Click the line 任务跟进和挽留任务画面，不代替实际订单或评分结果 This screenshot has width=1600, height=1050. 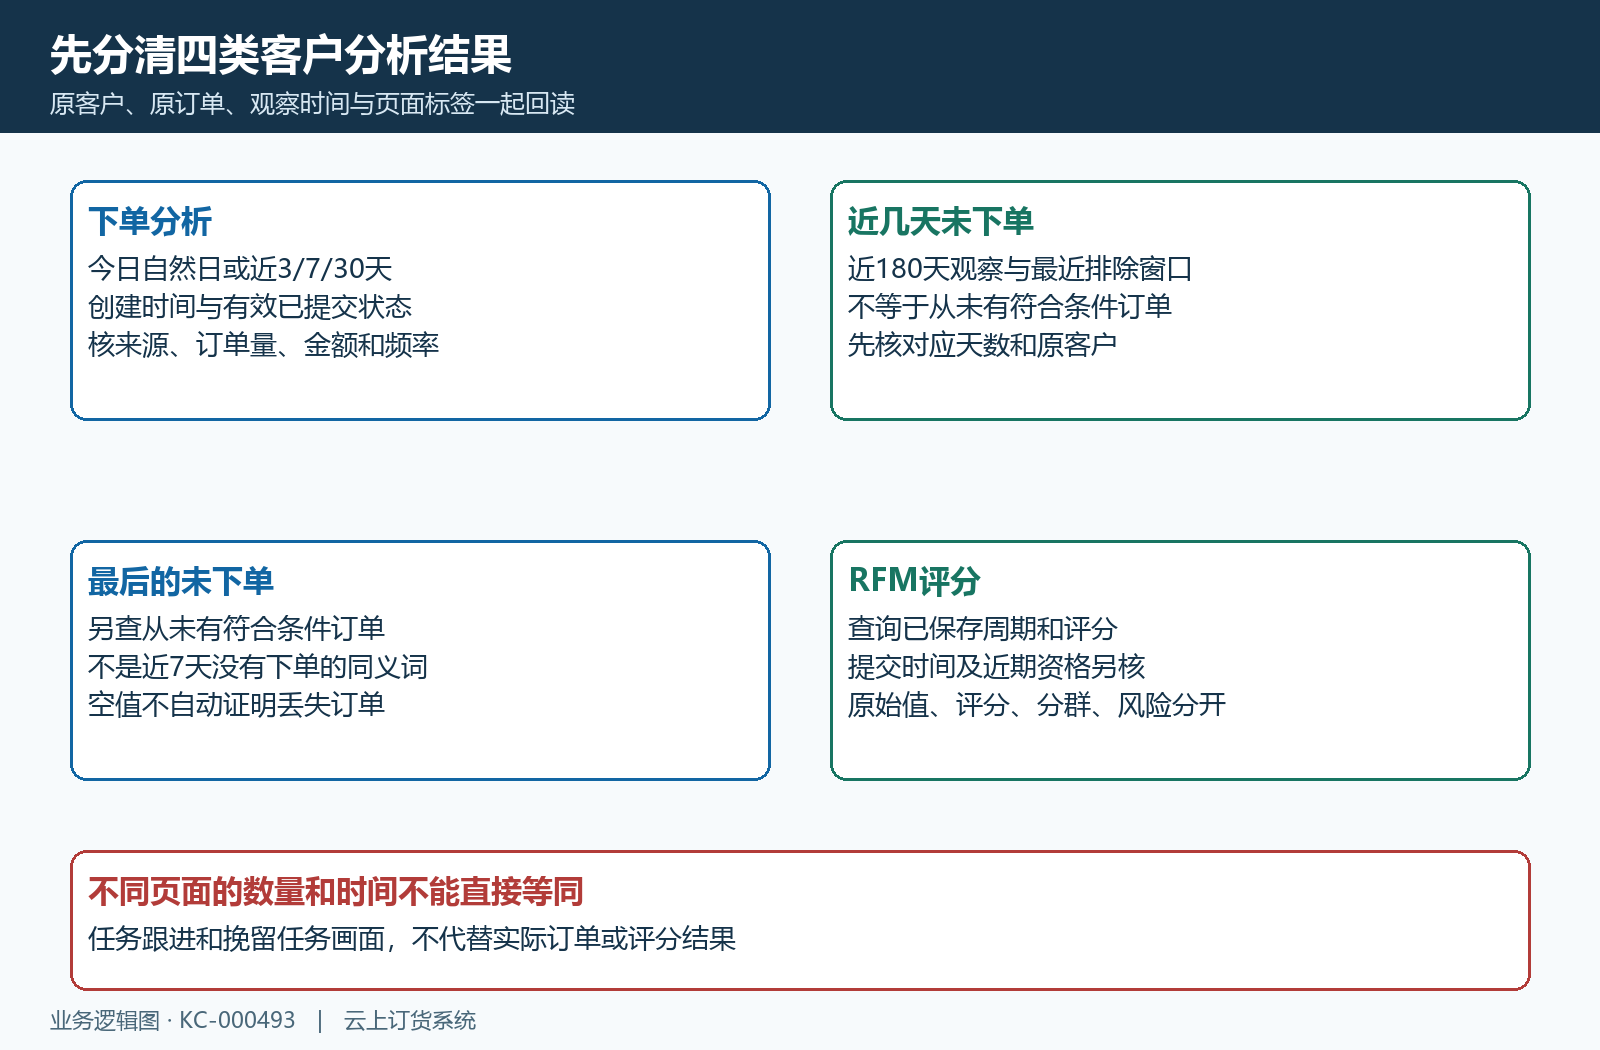click(412, 939)
